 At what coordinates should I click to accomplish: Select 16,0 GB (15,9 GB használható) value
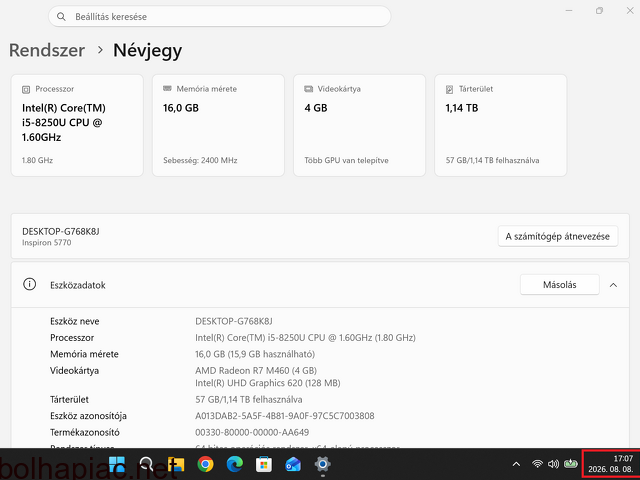[255, 354]
